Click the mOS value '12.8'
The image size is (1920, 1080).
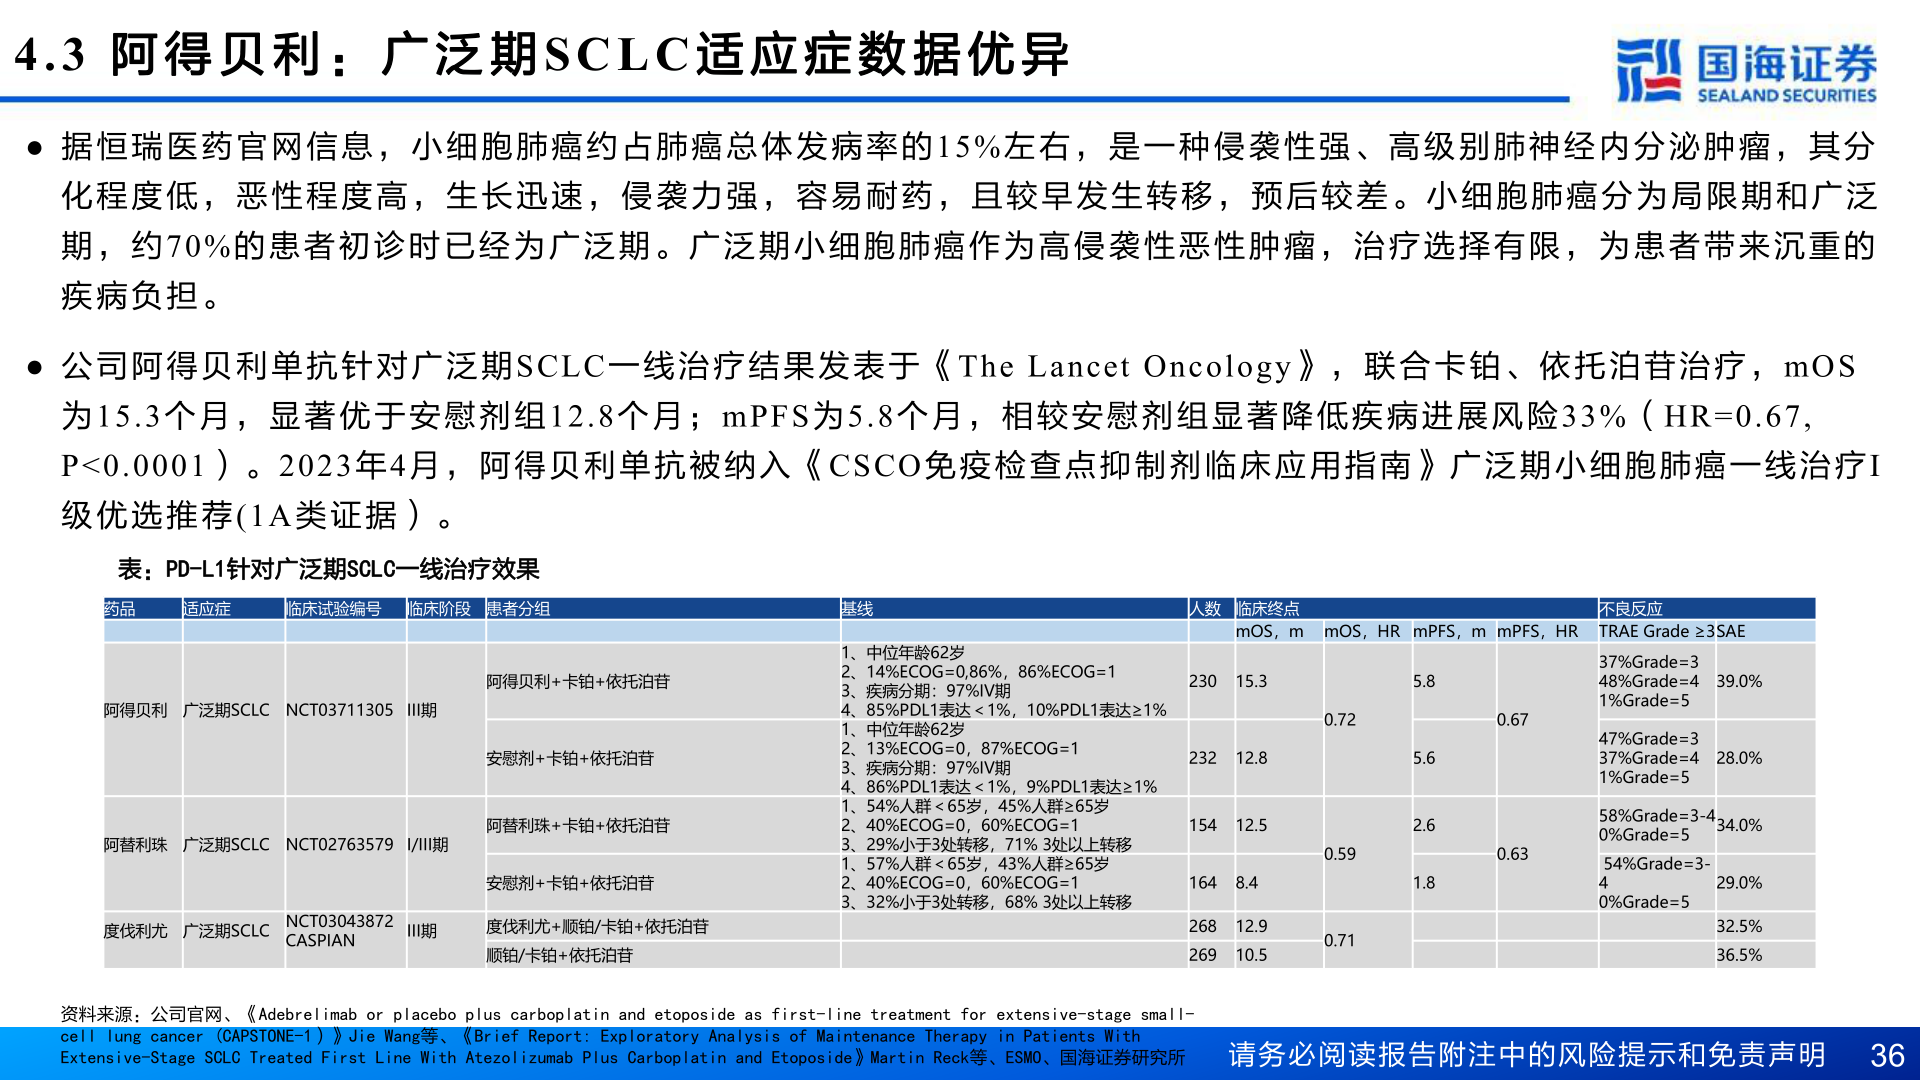(1252, 759)
